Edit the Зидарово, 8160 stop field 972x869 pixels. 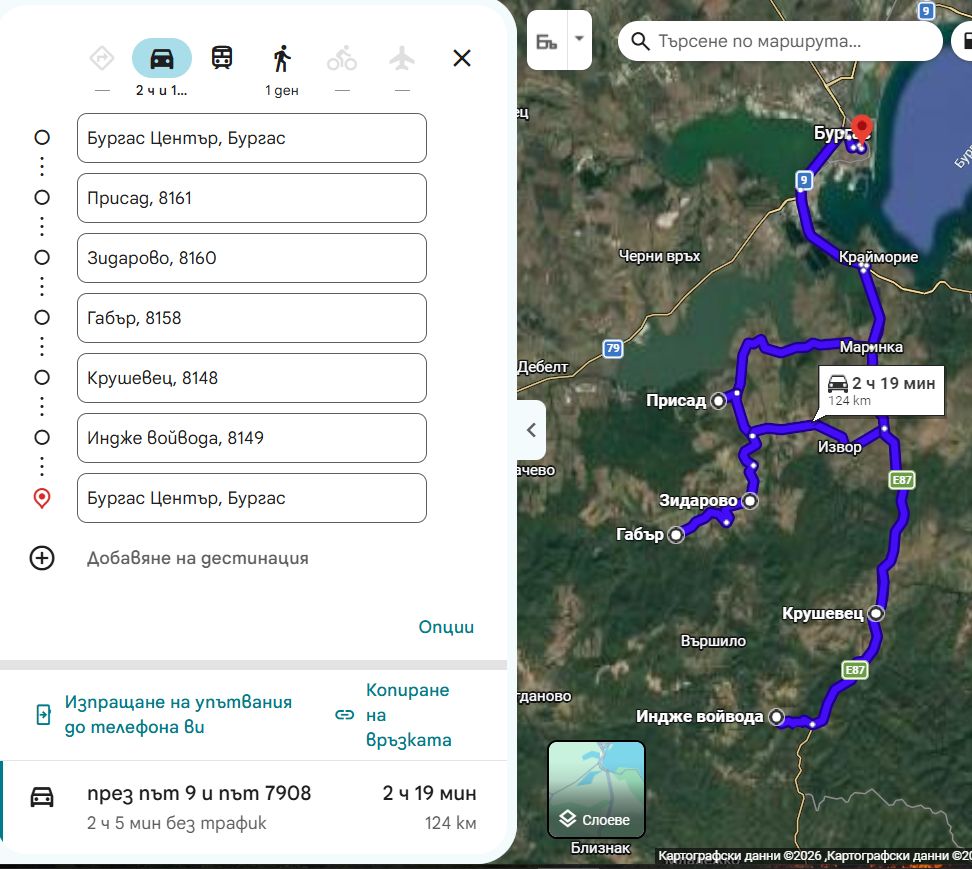pyautogui.click(x=252, y=258)
